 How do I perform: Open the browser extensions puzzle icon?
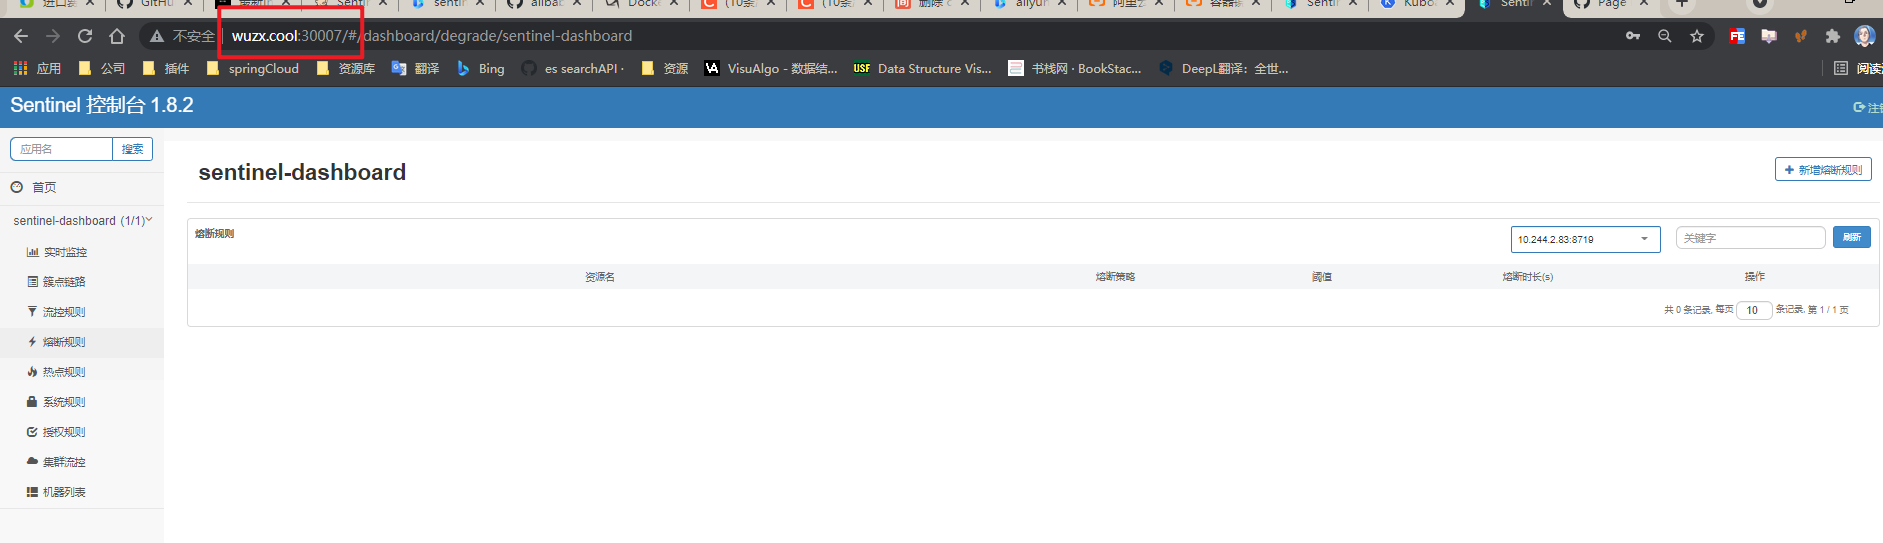[x=1833, y=36]
